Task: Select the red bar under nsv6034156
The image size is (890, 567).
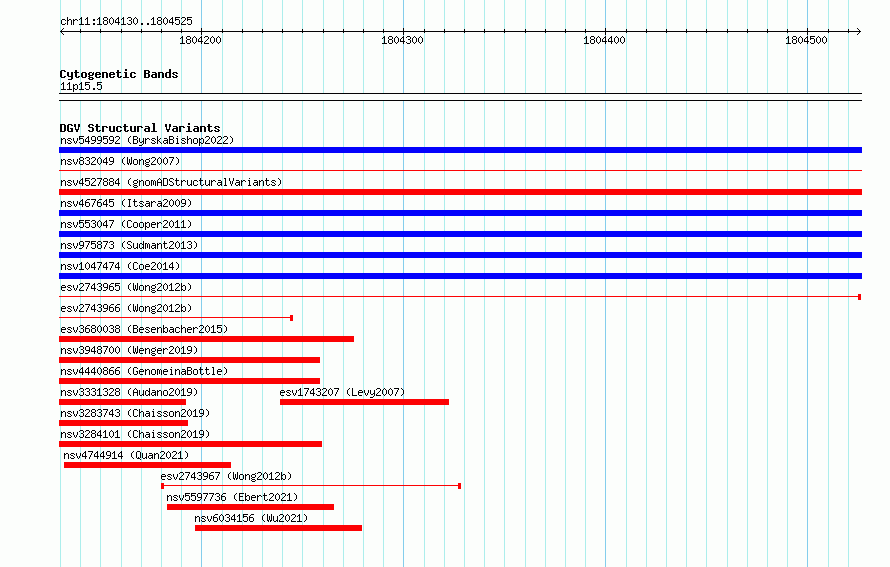Action: pos(278,528)
